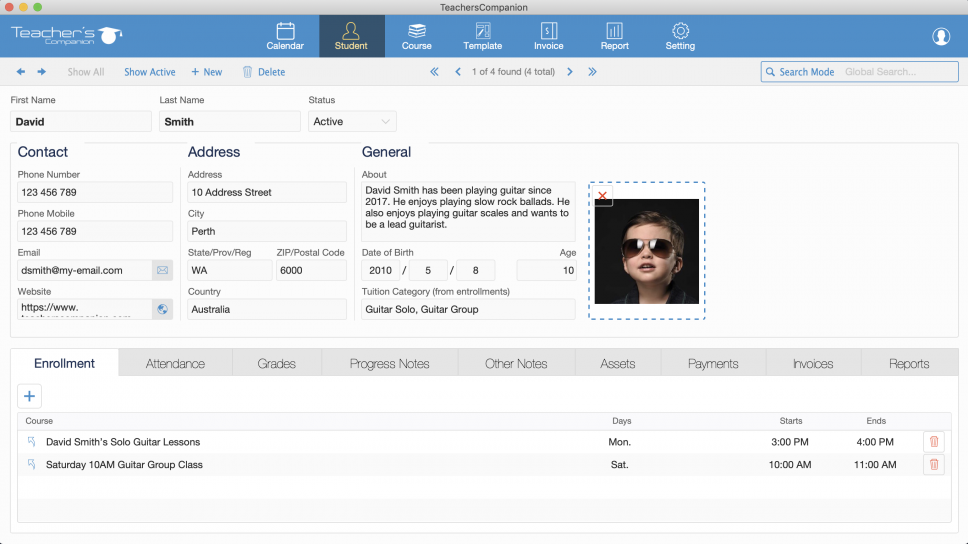Switch to the Reports tab

click(909, 364)
